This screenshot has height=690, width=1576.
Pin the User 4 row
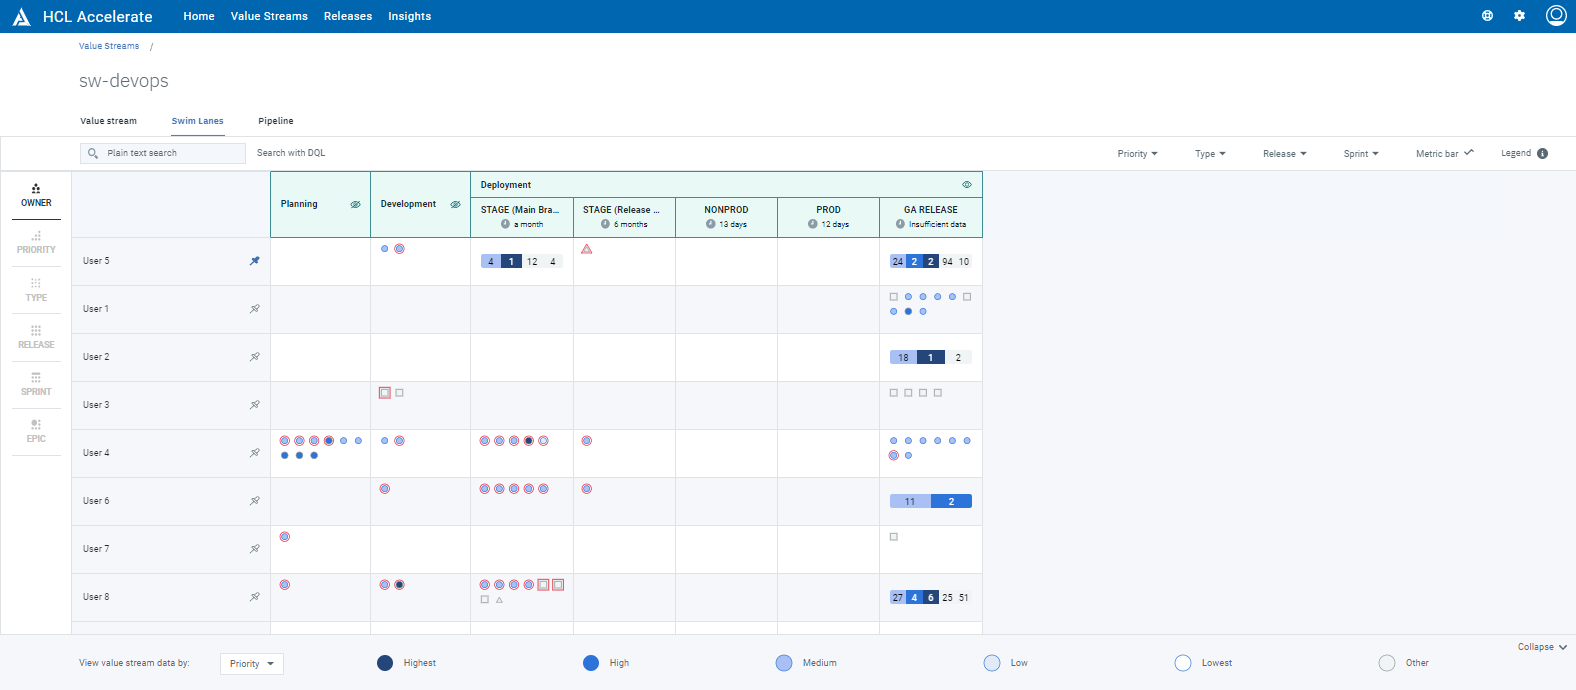tap(255, 453)
